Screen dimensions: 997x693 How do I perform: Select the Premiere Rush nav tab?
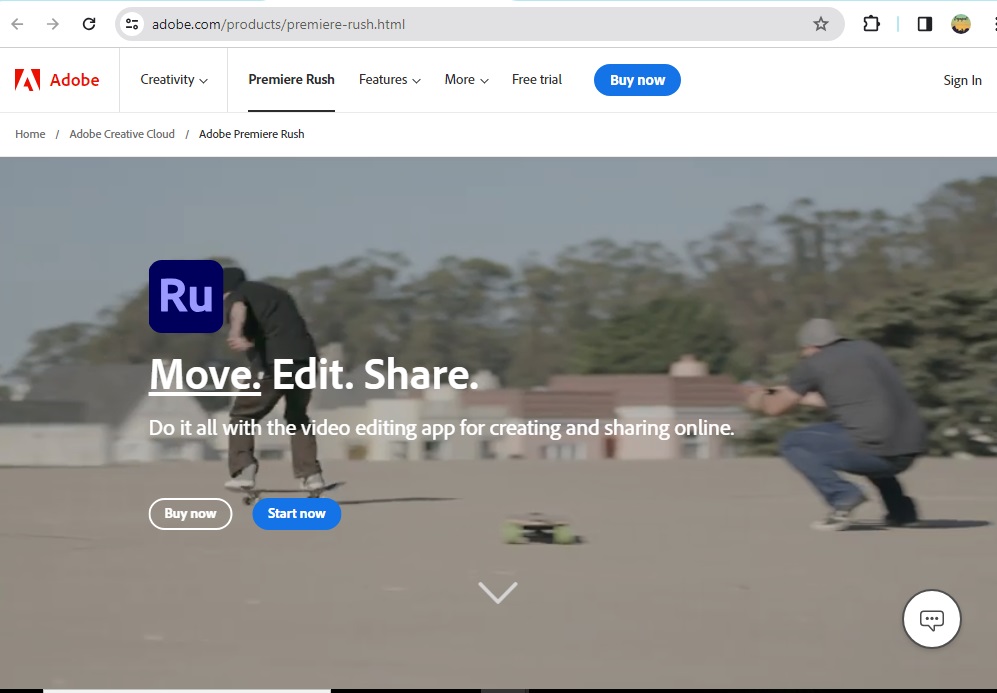(x=291, y=80)
